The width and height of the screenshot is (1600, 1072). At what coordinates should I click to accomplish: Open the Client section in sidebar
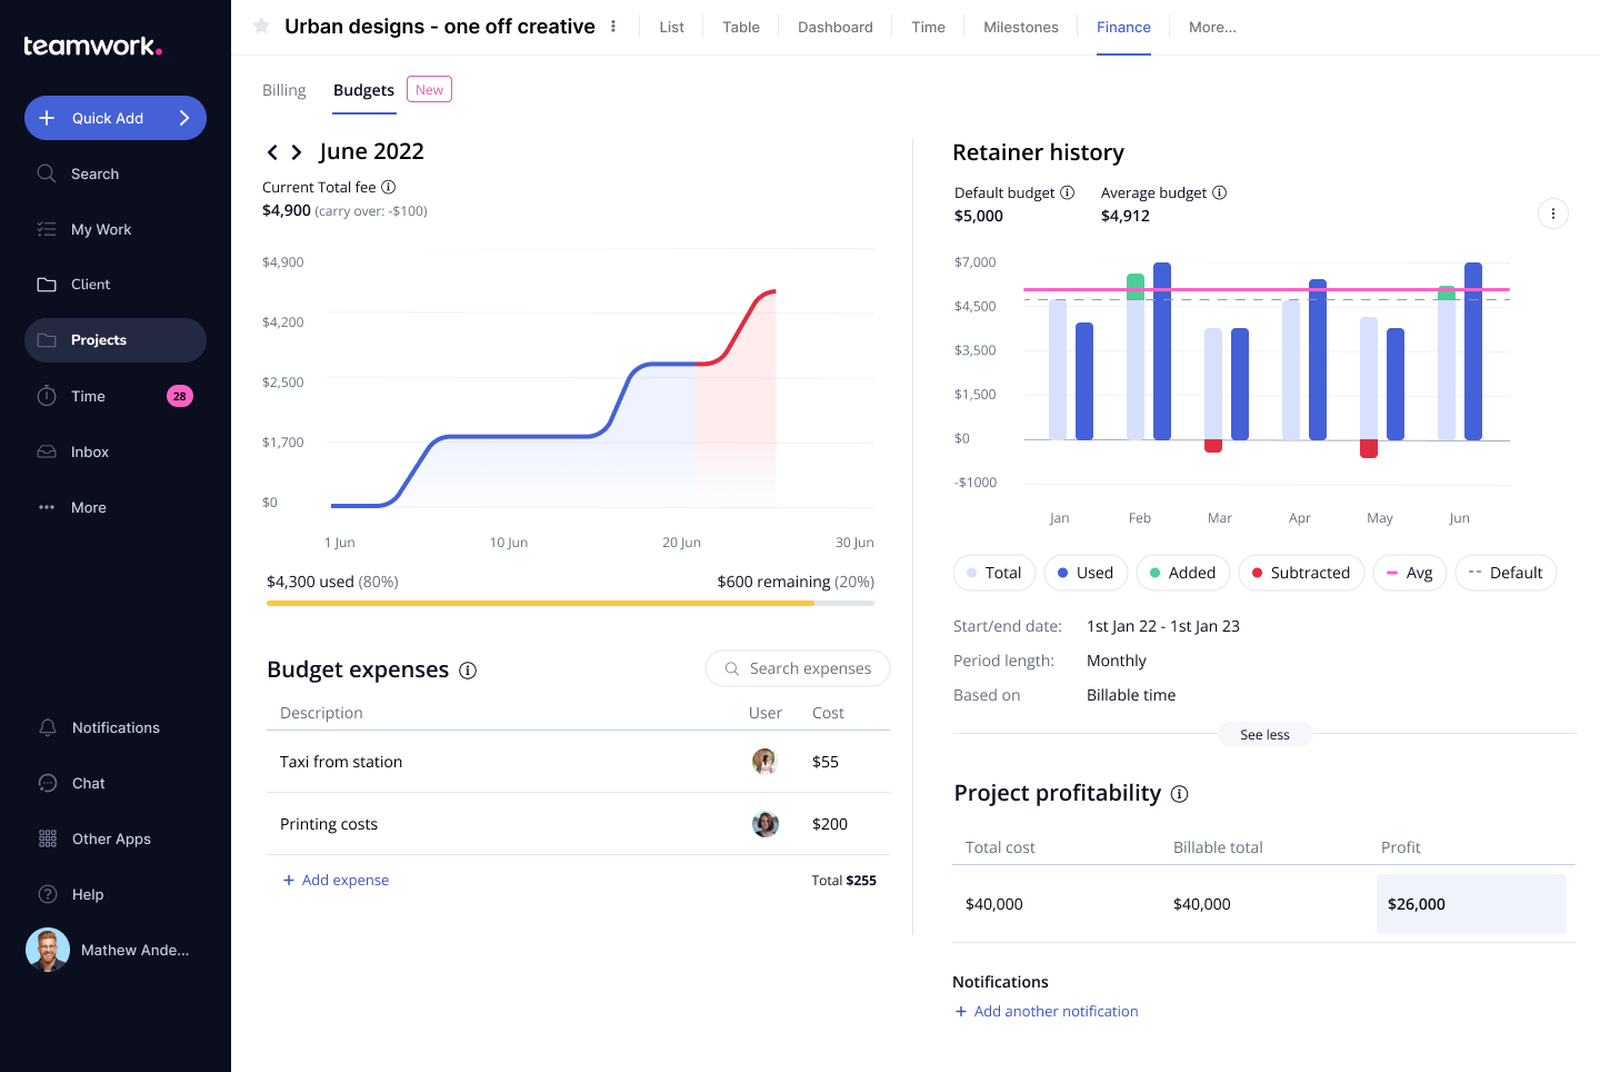pos(89,284)
